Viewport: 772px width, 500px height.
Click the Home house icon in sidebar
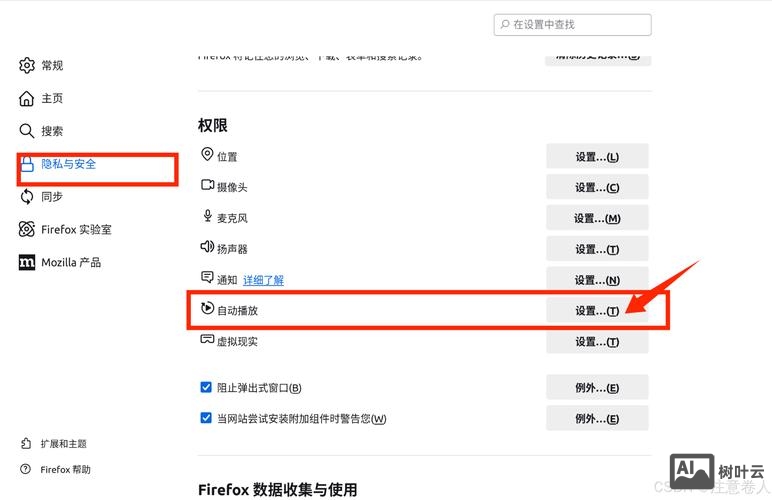click(x=27, y=98)
